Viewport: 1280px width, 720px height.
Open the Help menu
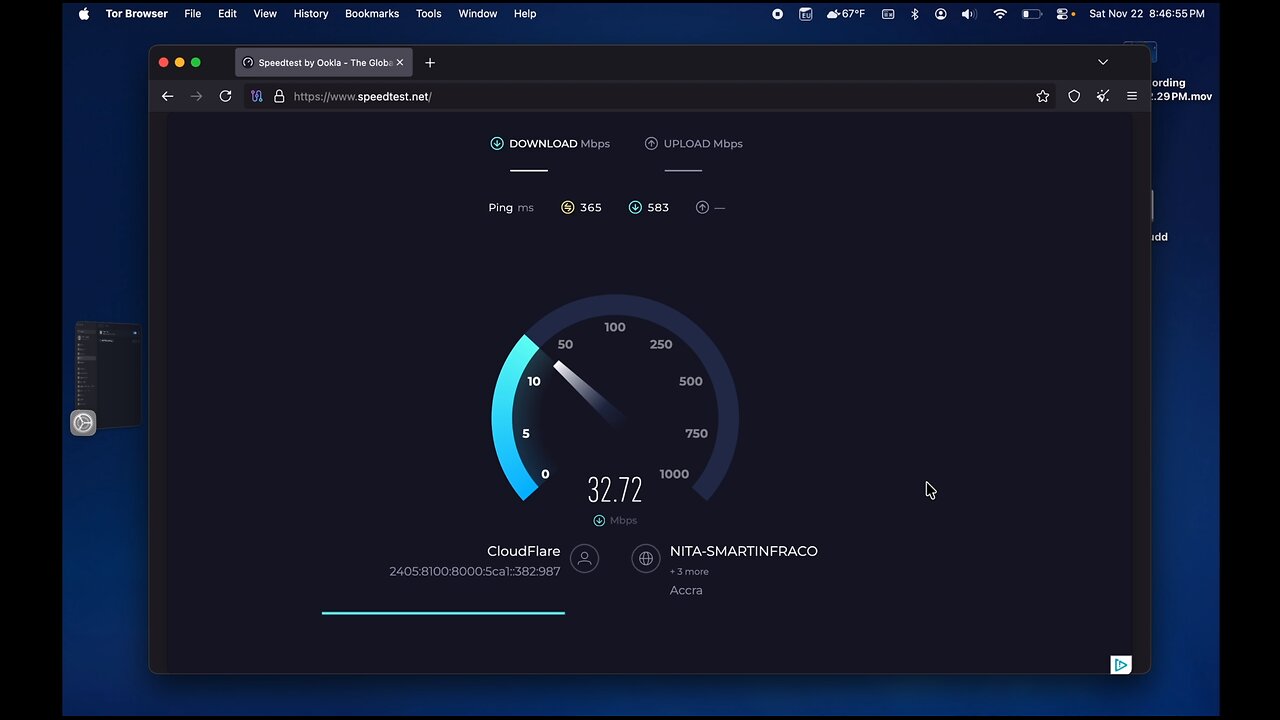pyautogui.click(x=525, y=14)
